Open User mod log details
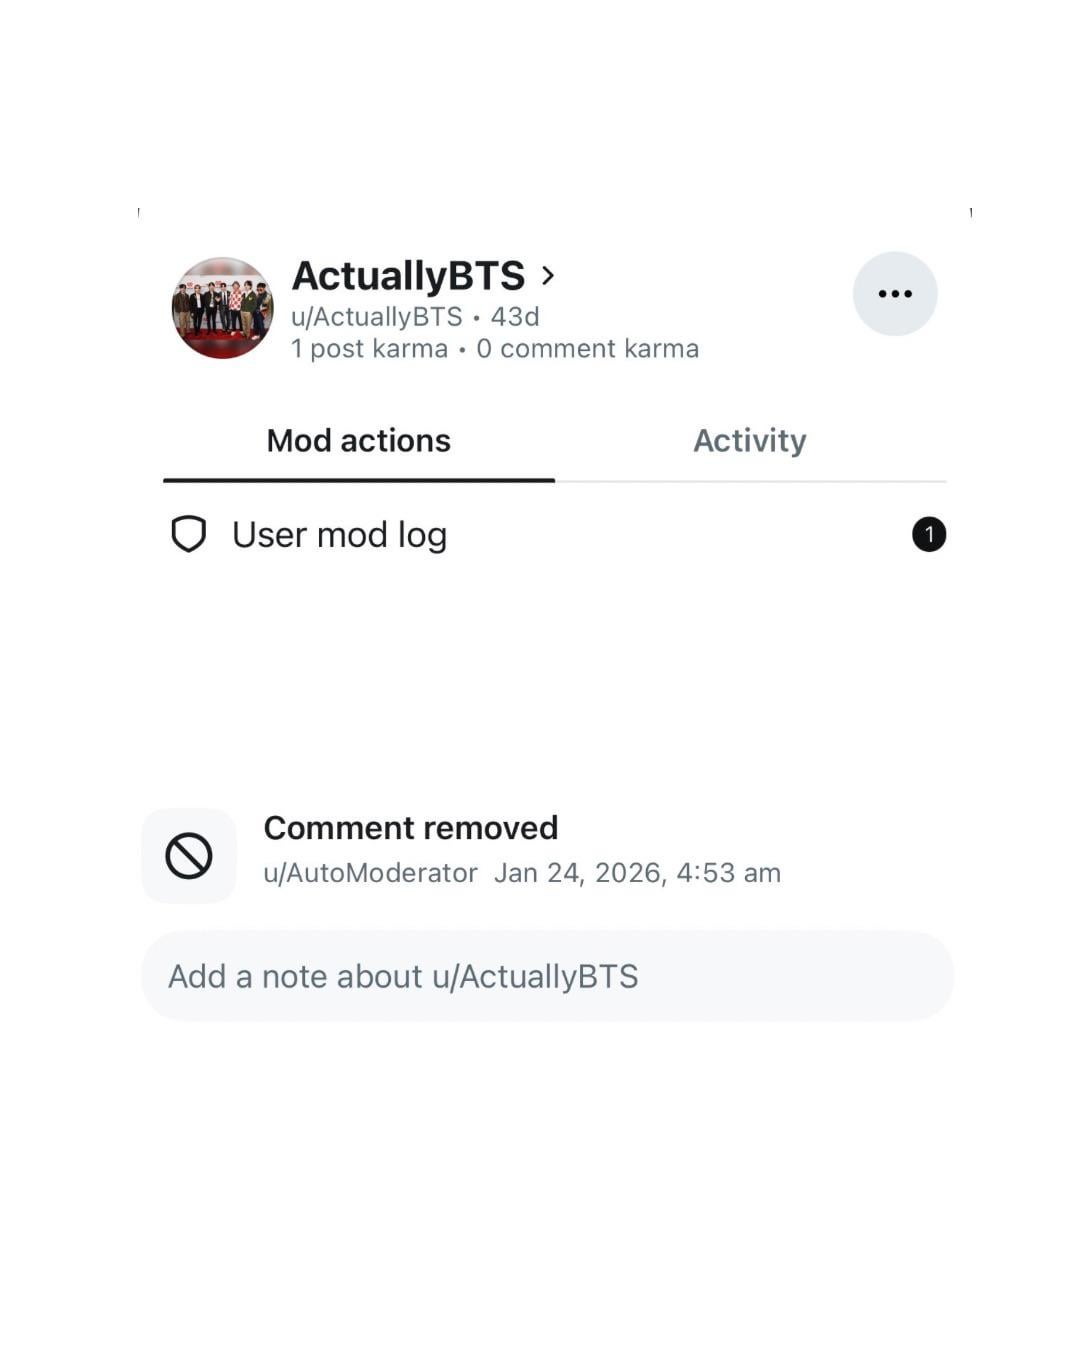Image resolution: width=1080 pixels, height=1350 pixels. (x=338, y=534)
